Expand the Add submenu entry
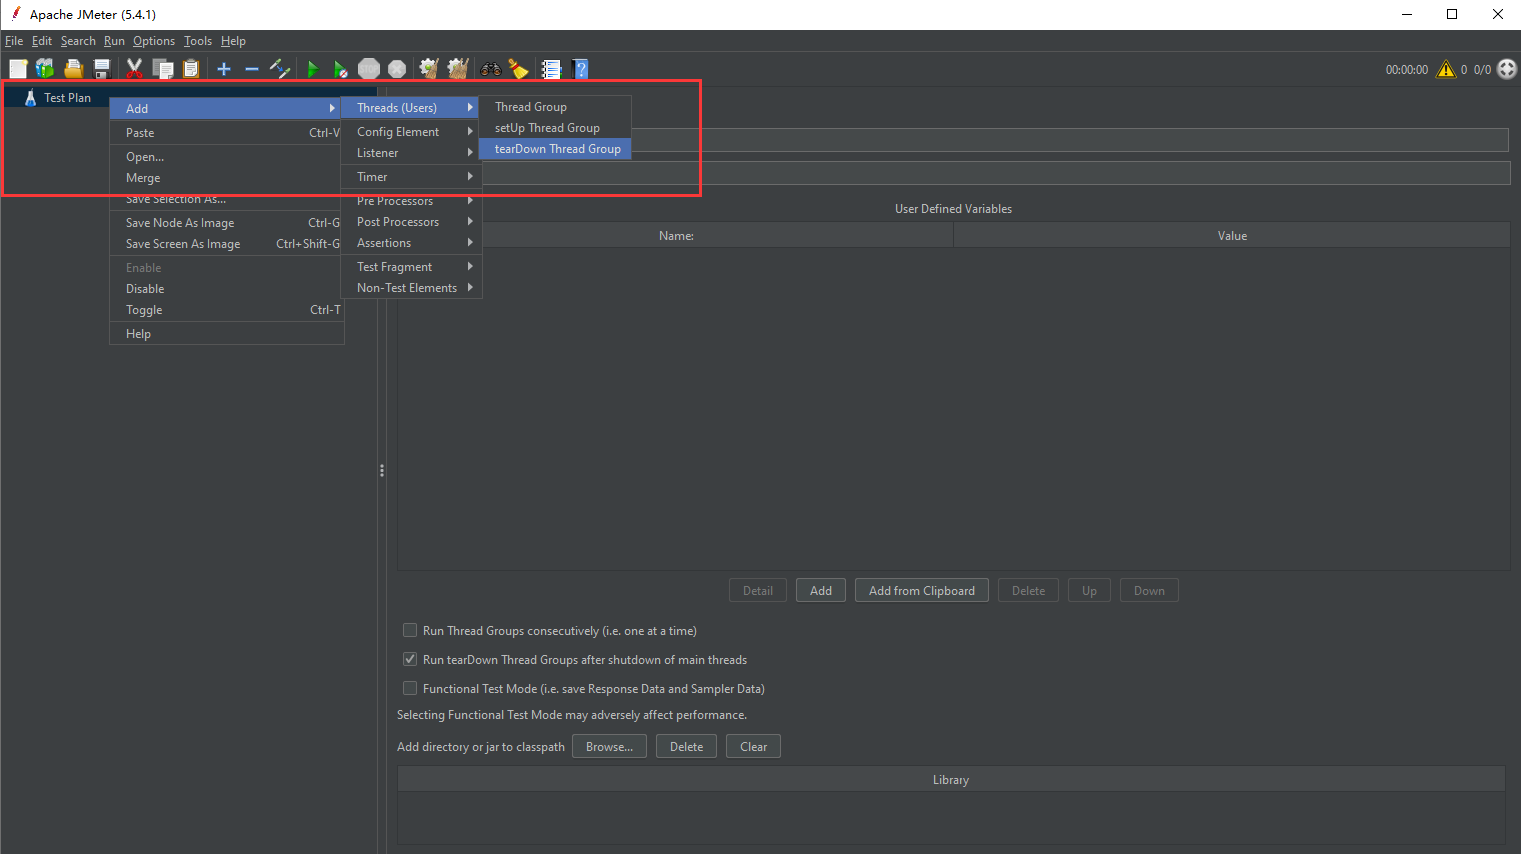 coord(226,108)
